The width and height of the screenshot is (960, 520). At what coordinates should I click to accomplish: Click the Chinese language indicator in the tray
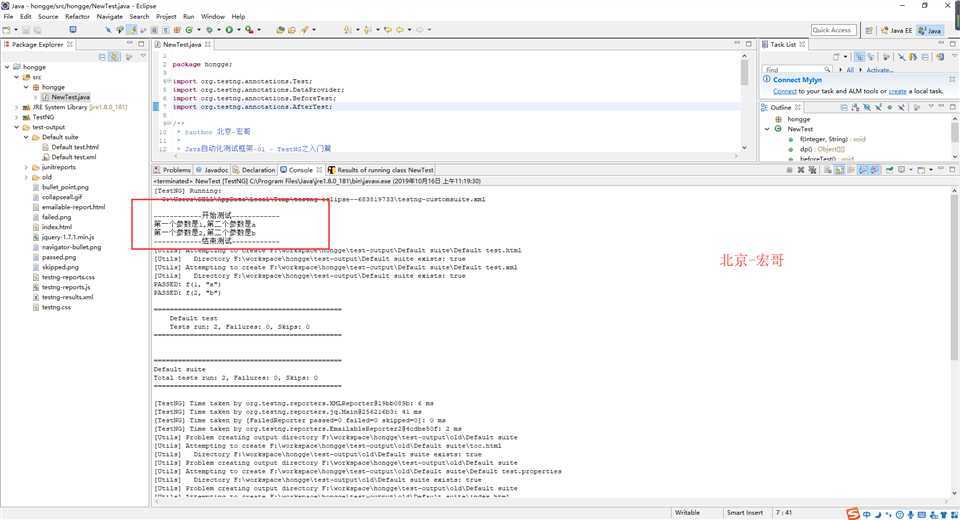coord(866,514)
